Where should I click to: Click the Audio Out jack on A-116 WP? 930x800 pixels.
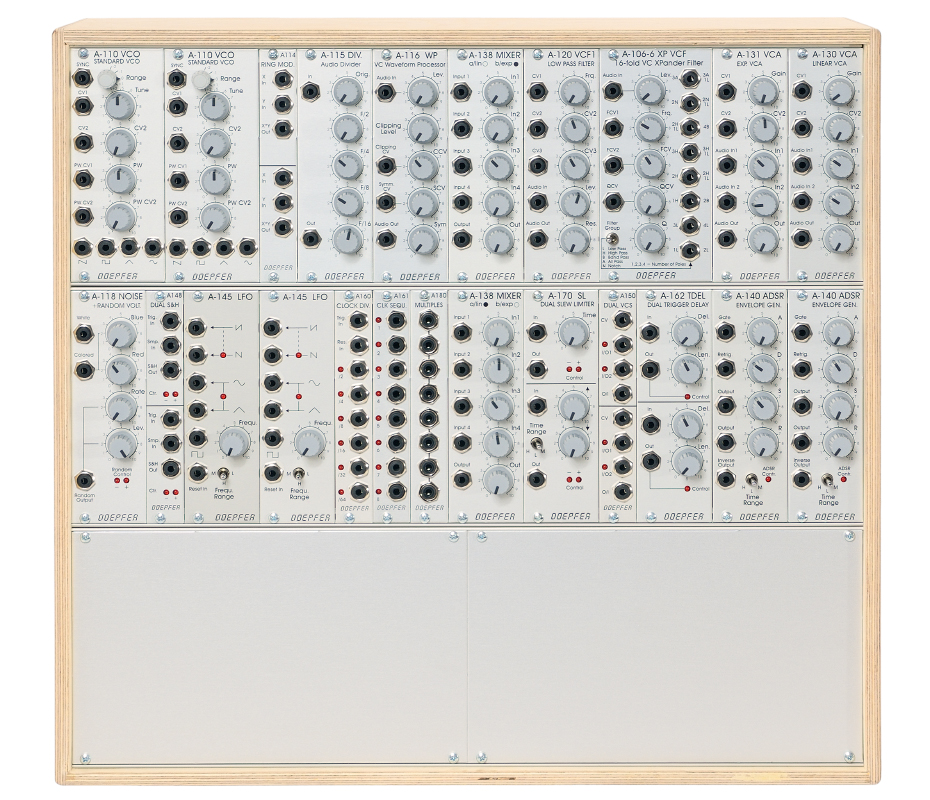(387, 237)
